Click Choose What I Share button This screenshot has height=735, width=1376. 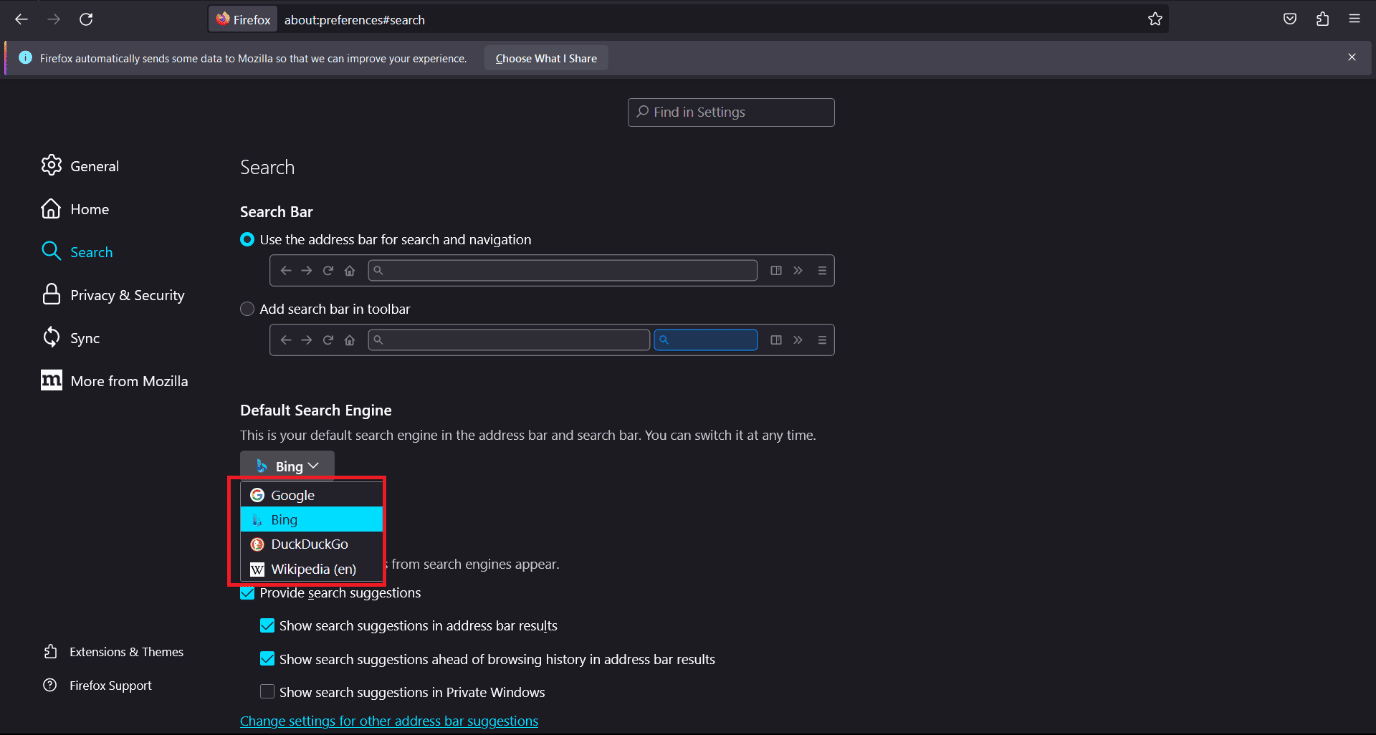point(546,58)
